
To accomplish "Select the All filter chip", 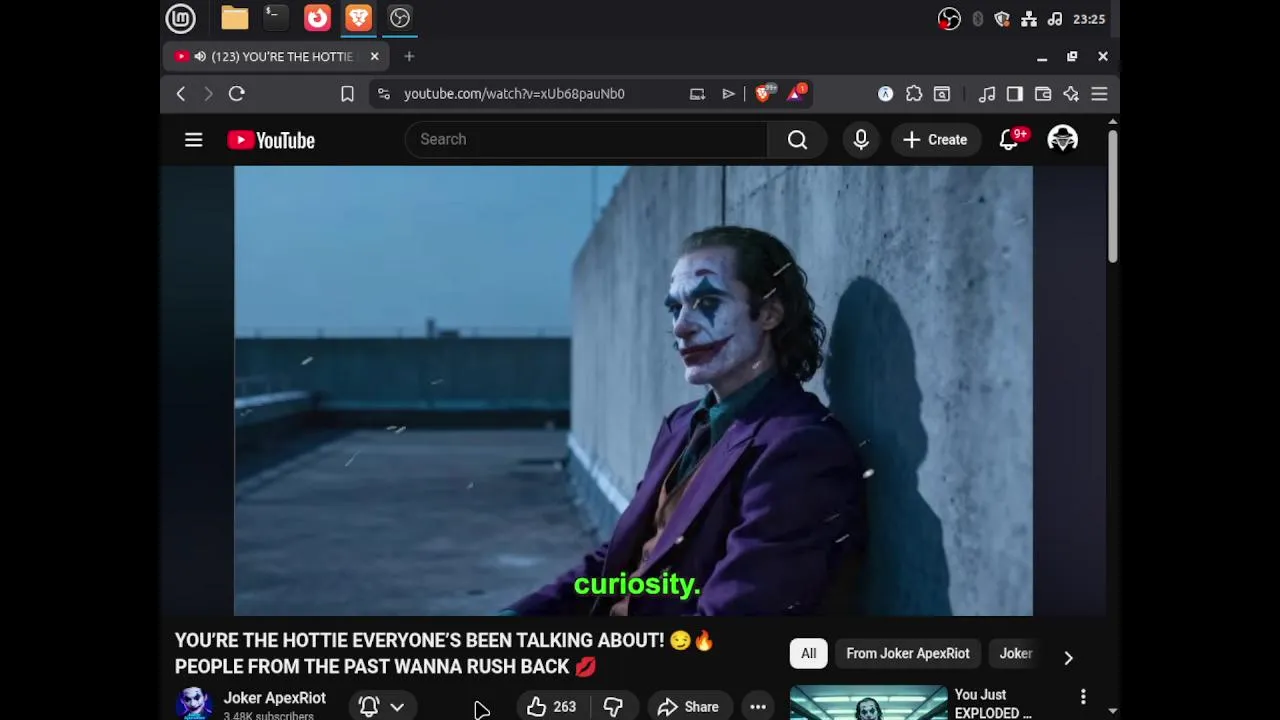I will click(808, 653).
